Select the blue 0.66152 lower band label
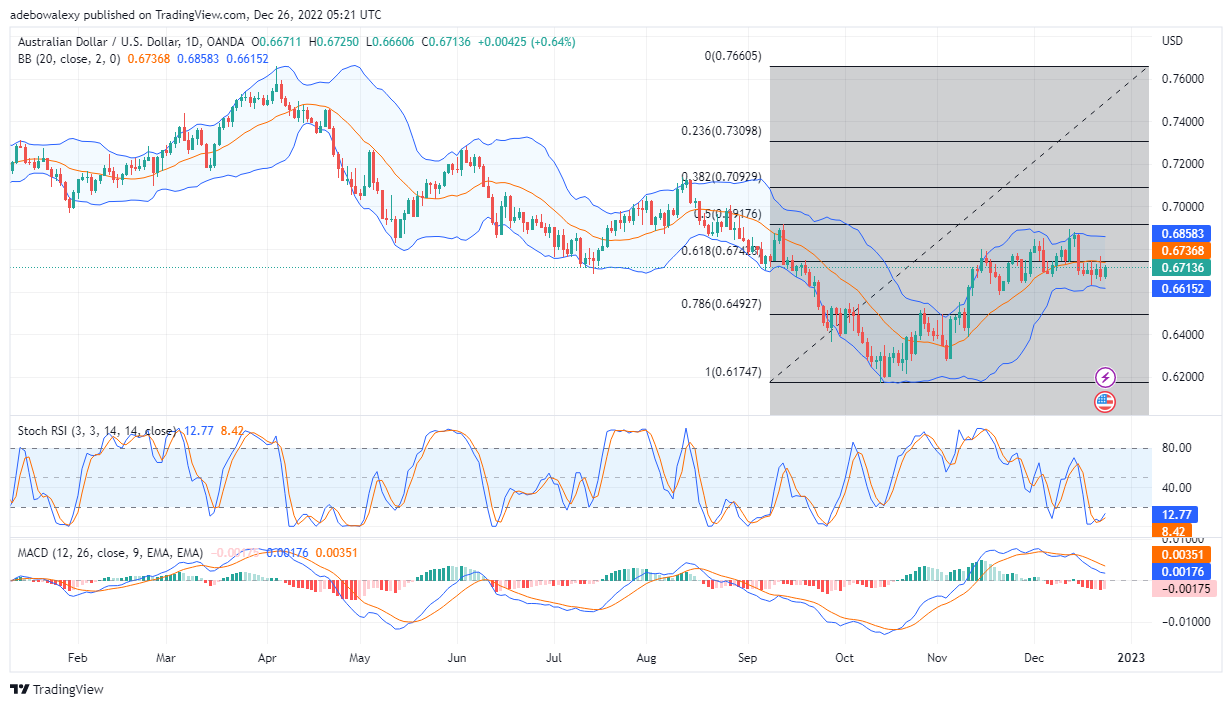 pos(1180,288)
